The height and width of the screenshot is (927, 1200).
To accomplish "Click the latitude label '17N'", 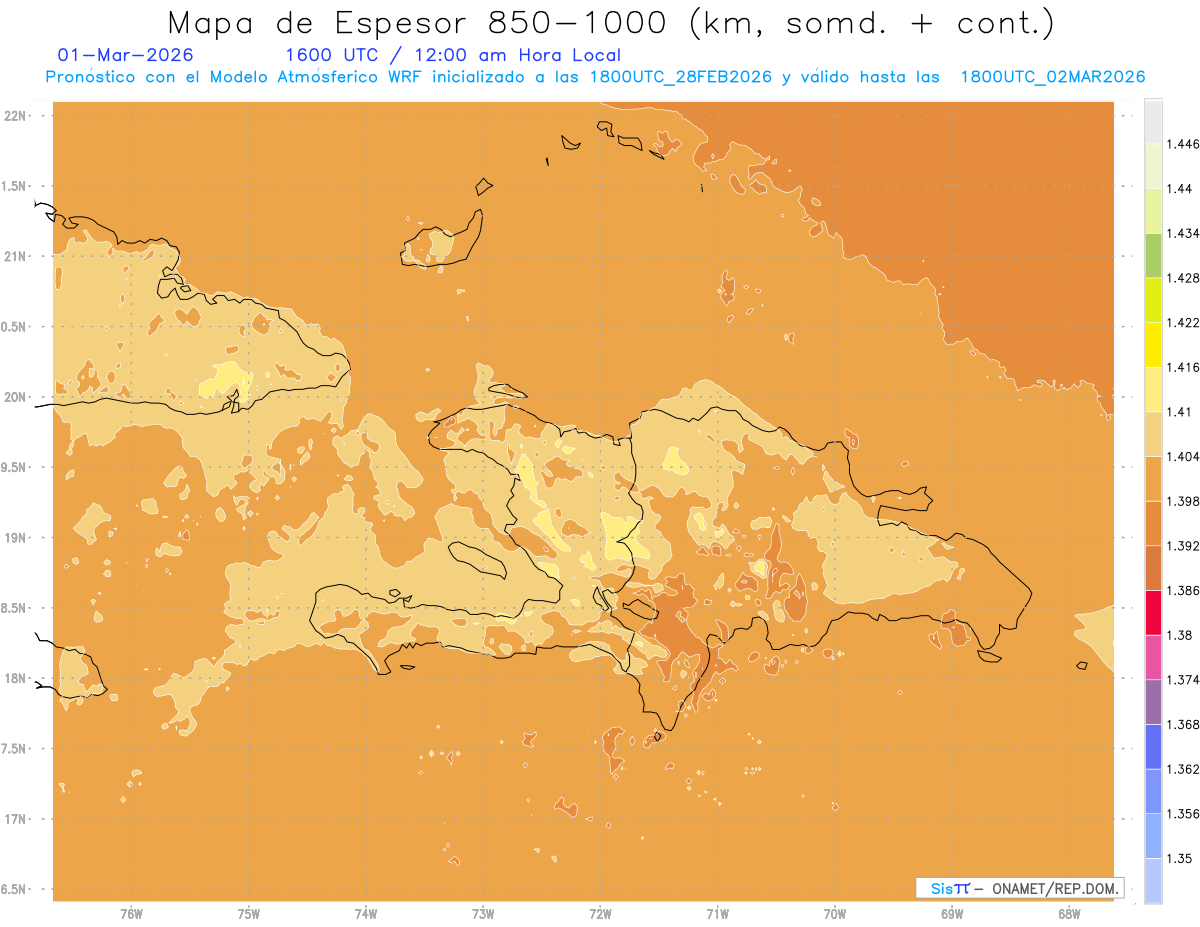I will click(x=14, y=819).
